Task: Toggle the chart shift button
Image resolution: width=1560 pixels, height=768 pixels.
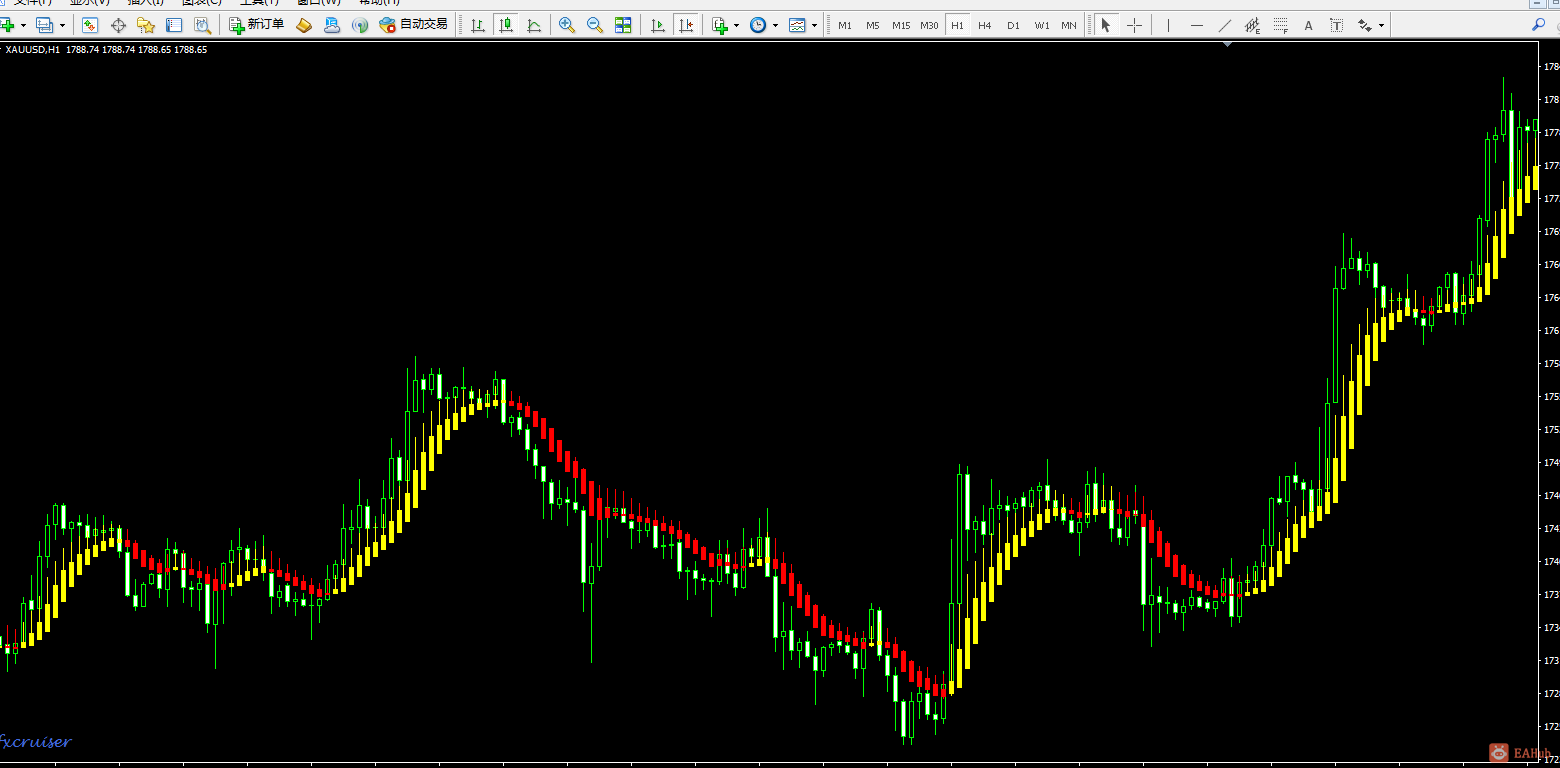Action: point(686,25)
